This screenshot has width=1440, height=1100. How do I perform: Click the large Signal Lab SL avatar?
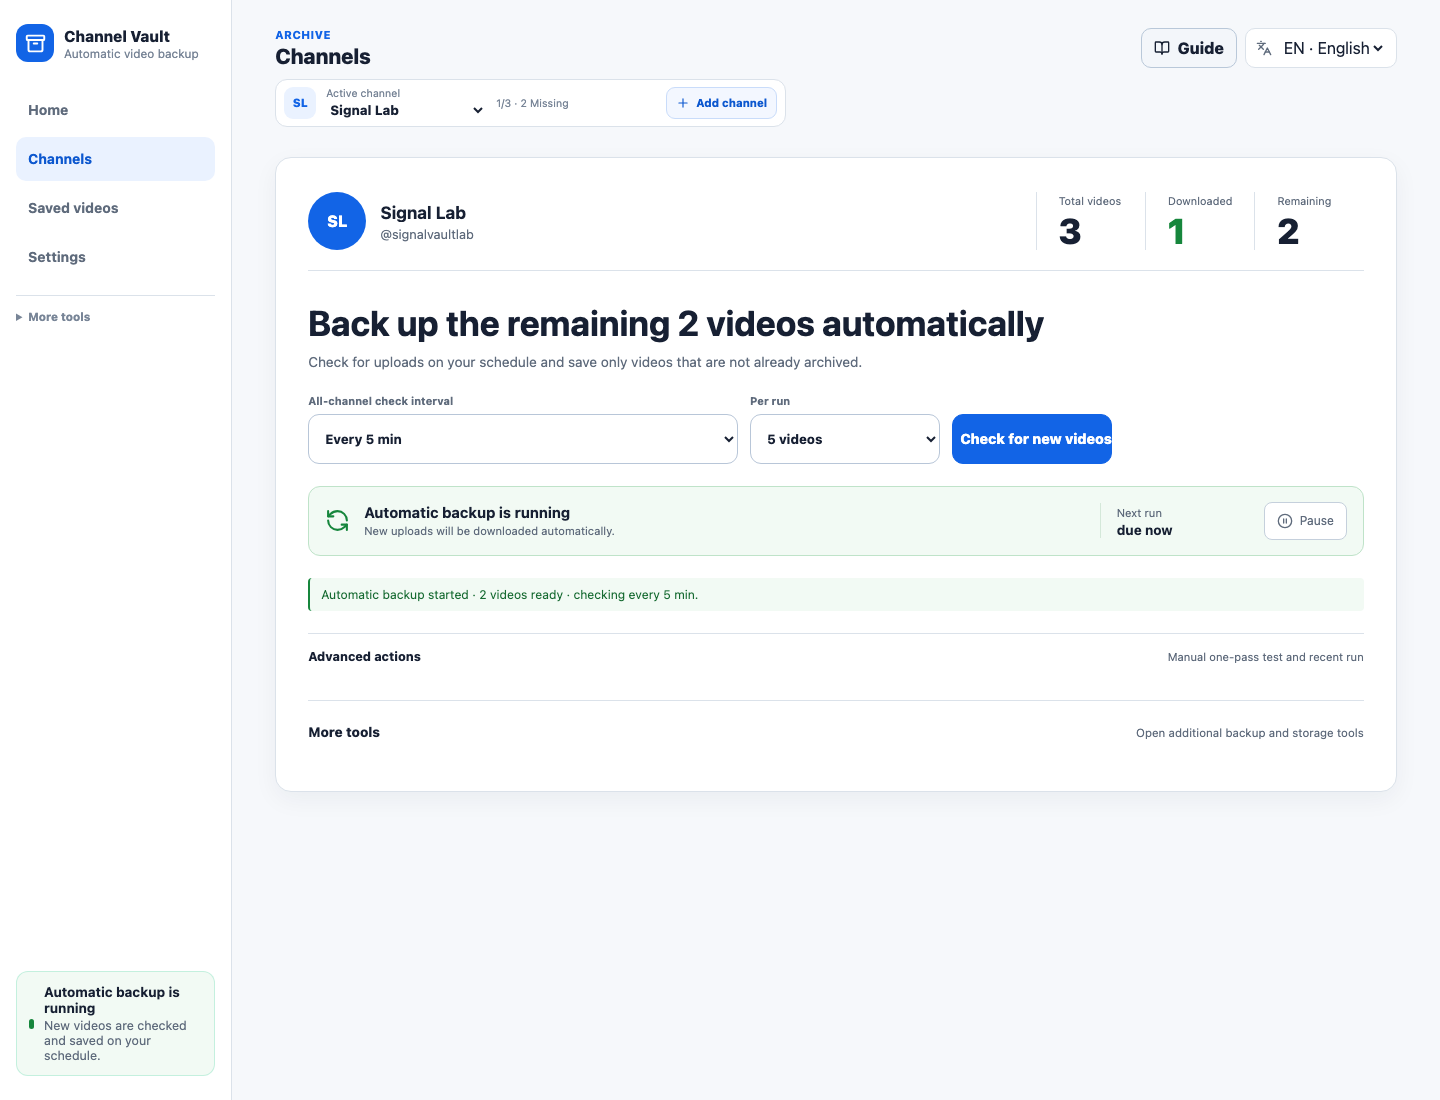337,221
